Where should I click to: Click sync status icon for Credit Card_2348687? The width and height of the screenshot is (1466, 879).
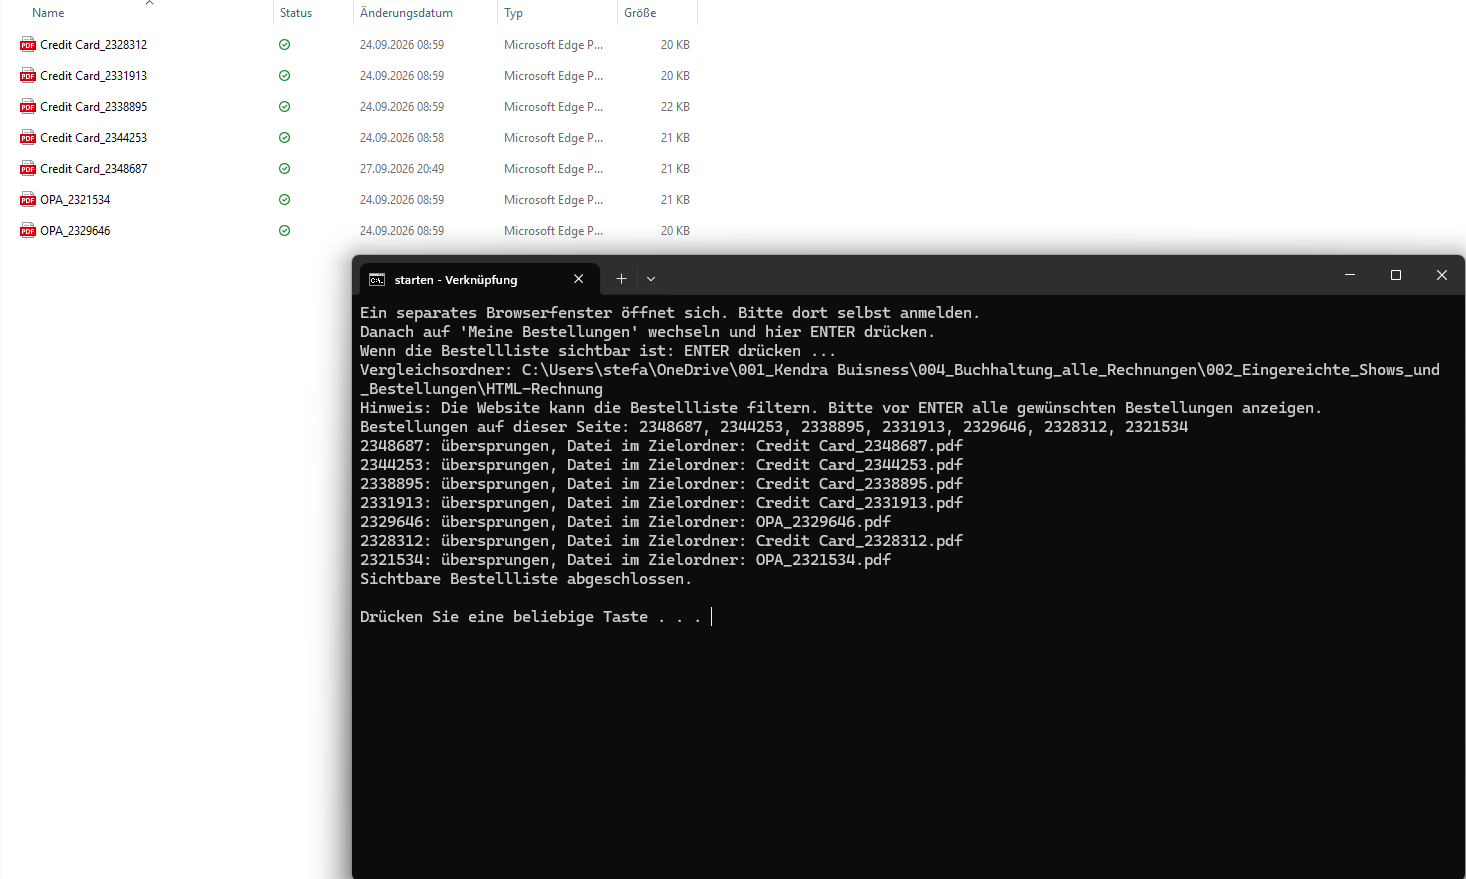pyautogui.click(x=285, y=169)
